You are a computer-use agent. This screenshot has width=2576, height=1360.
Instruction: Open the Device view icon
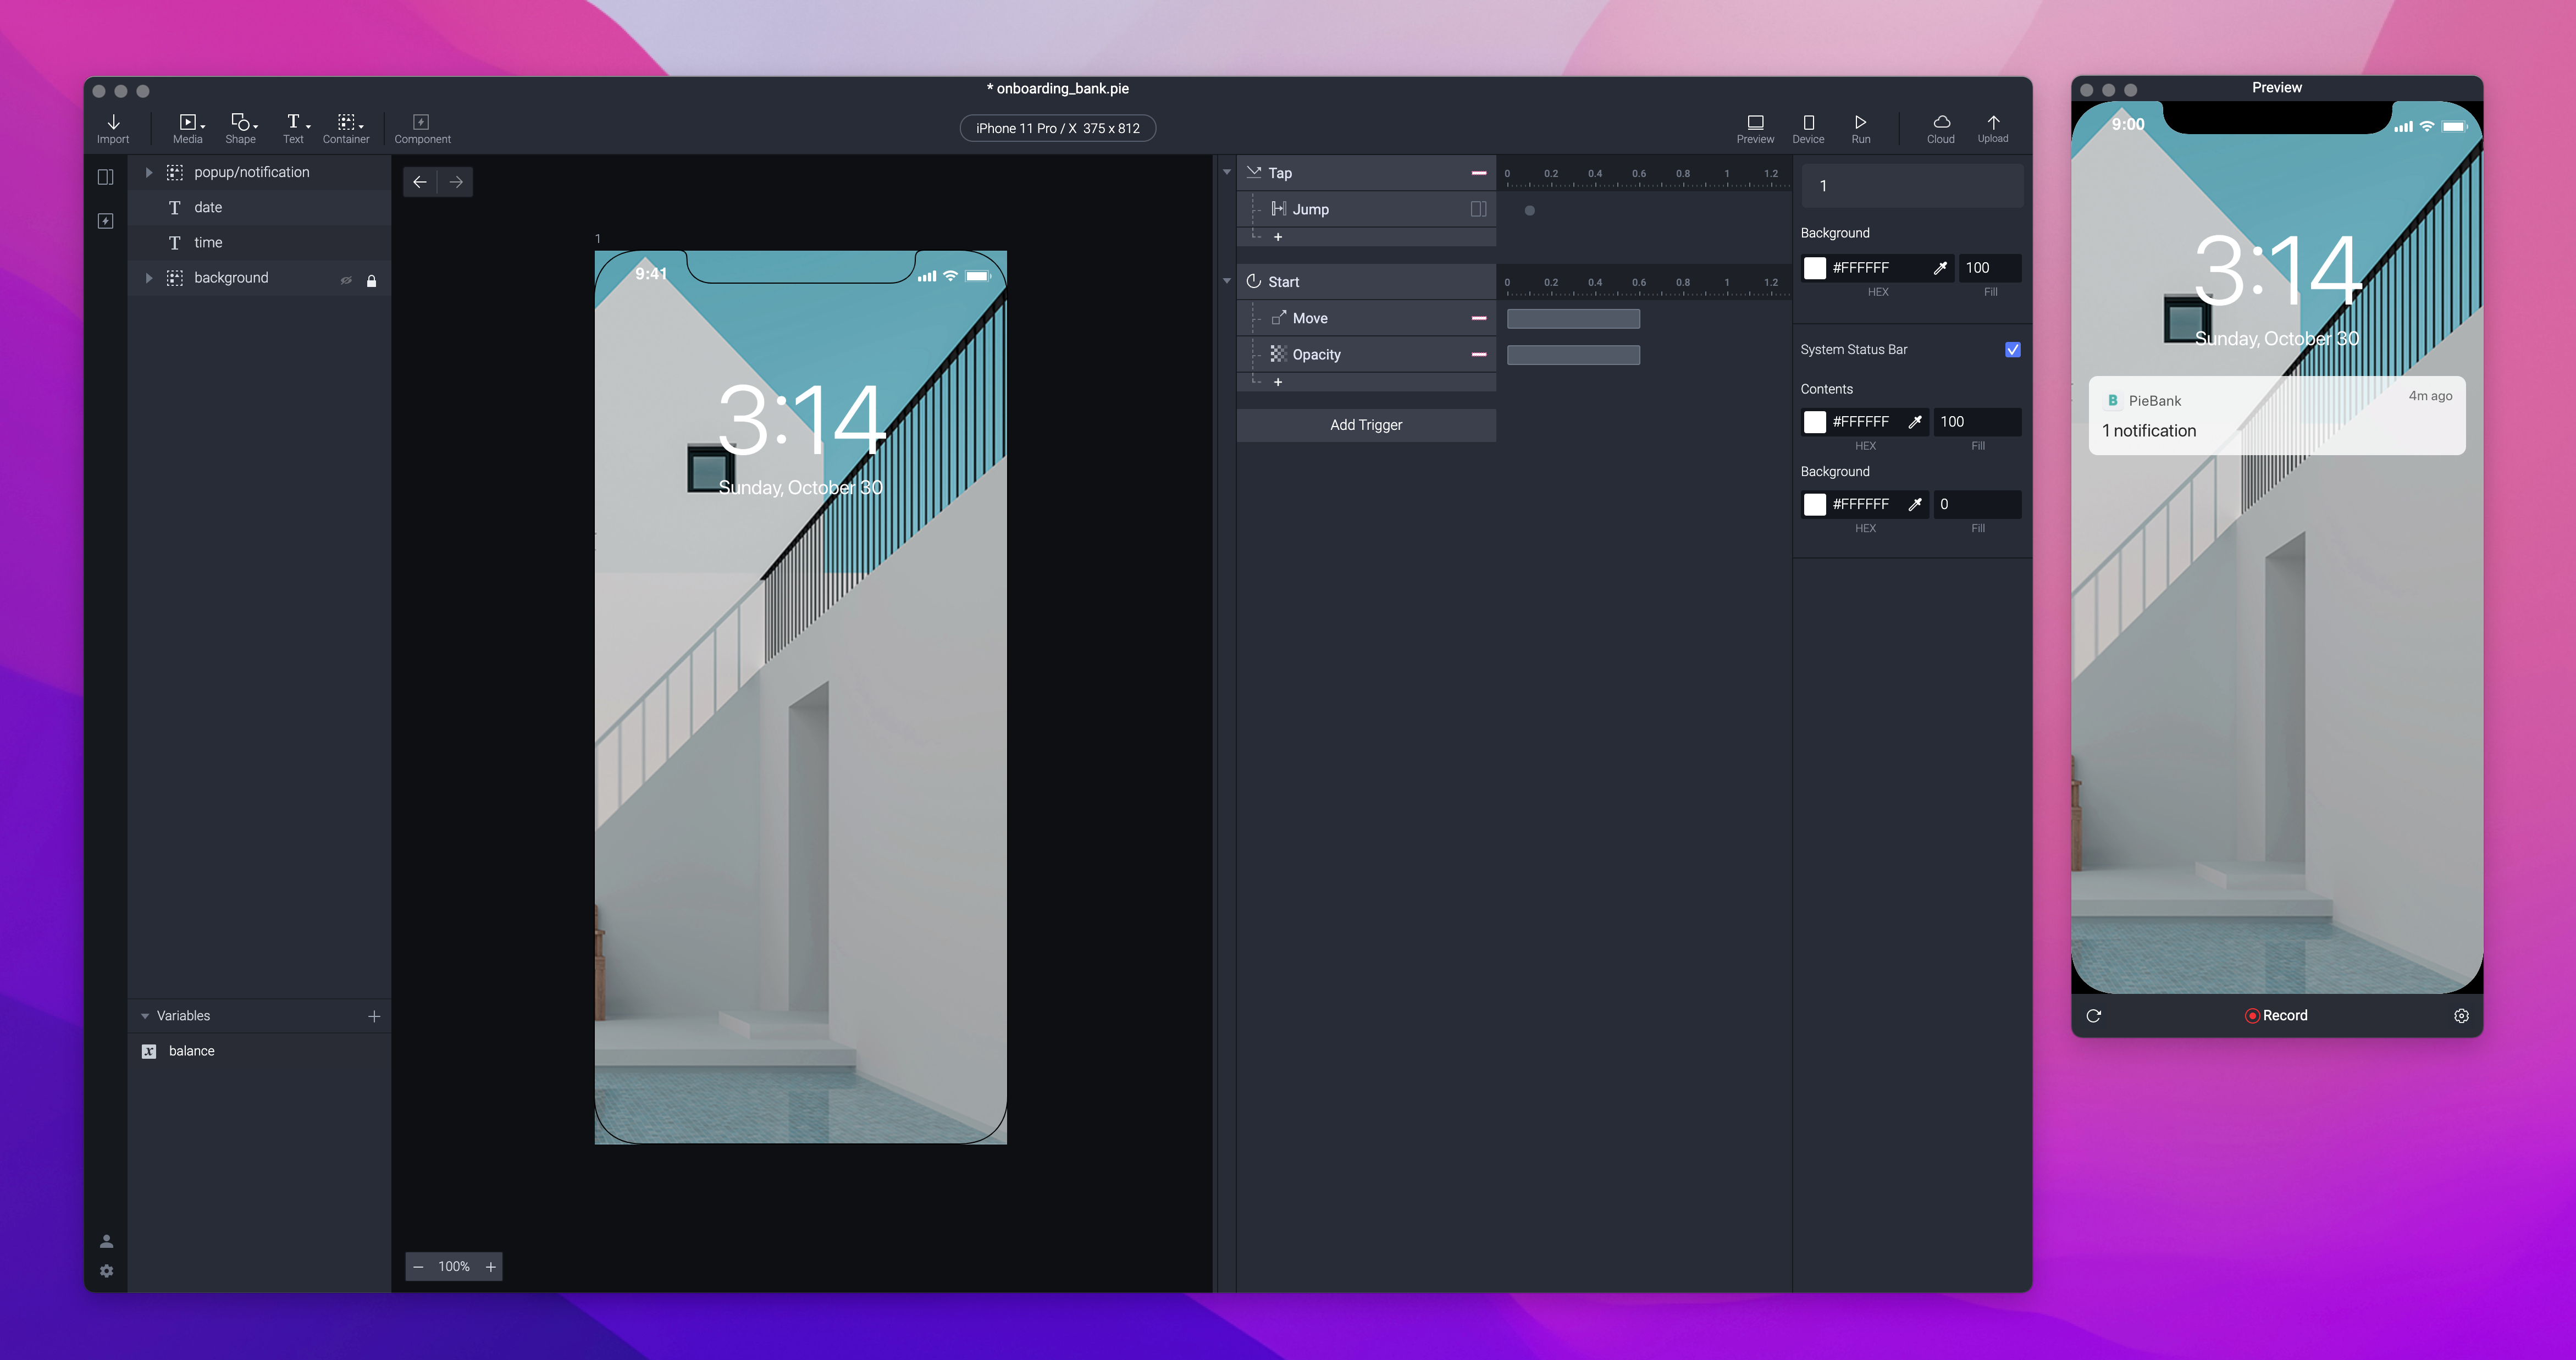(1808, 123)
